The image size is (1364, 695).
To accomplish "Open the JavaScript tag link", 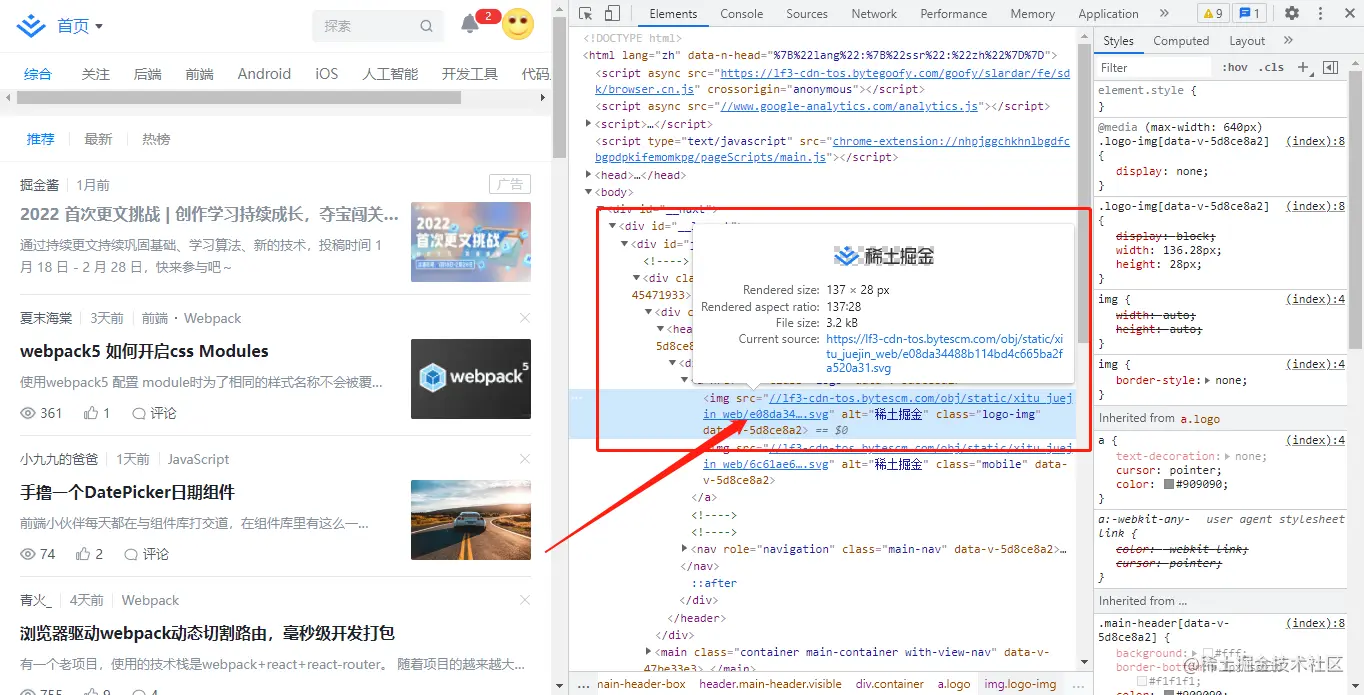I will (x=198, y=459).
